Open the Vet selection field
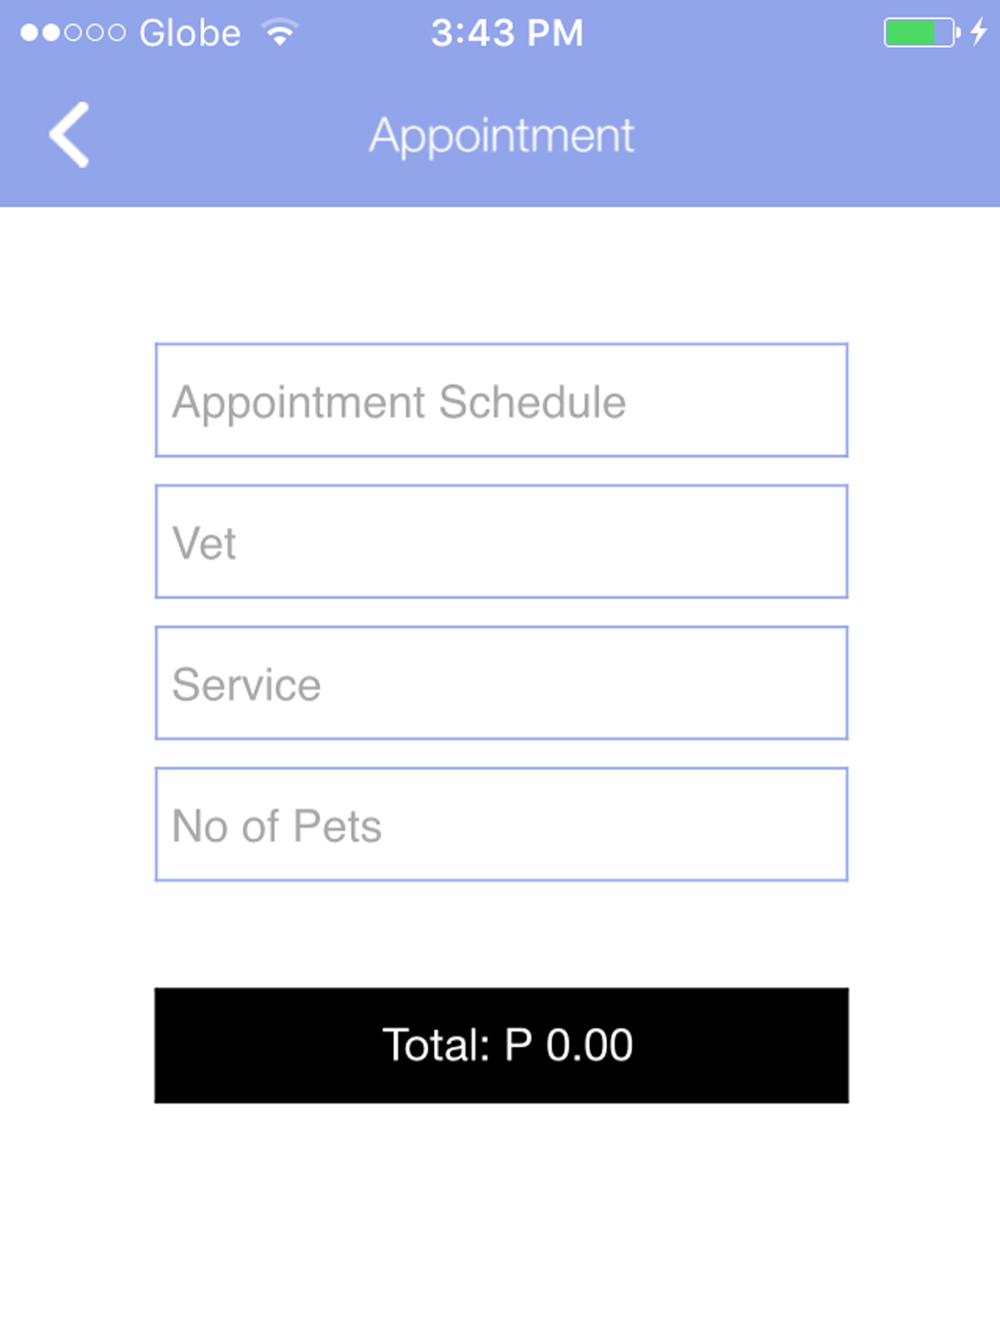The width and height of the screenshot is (1000, 1334). click(501, 541)
